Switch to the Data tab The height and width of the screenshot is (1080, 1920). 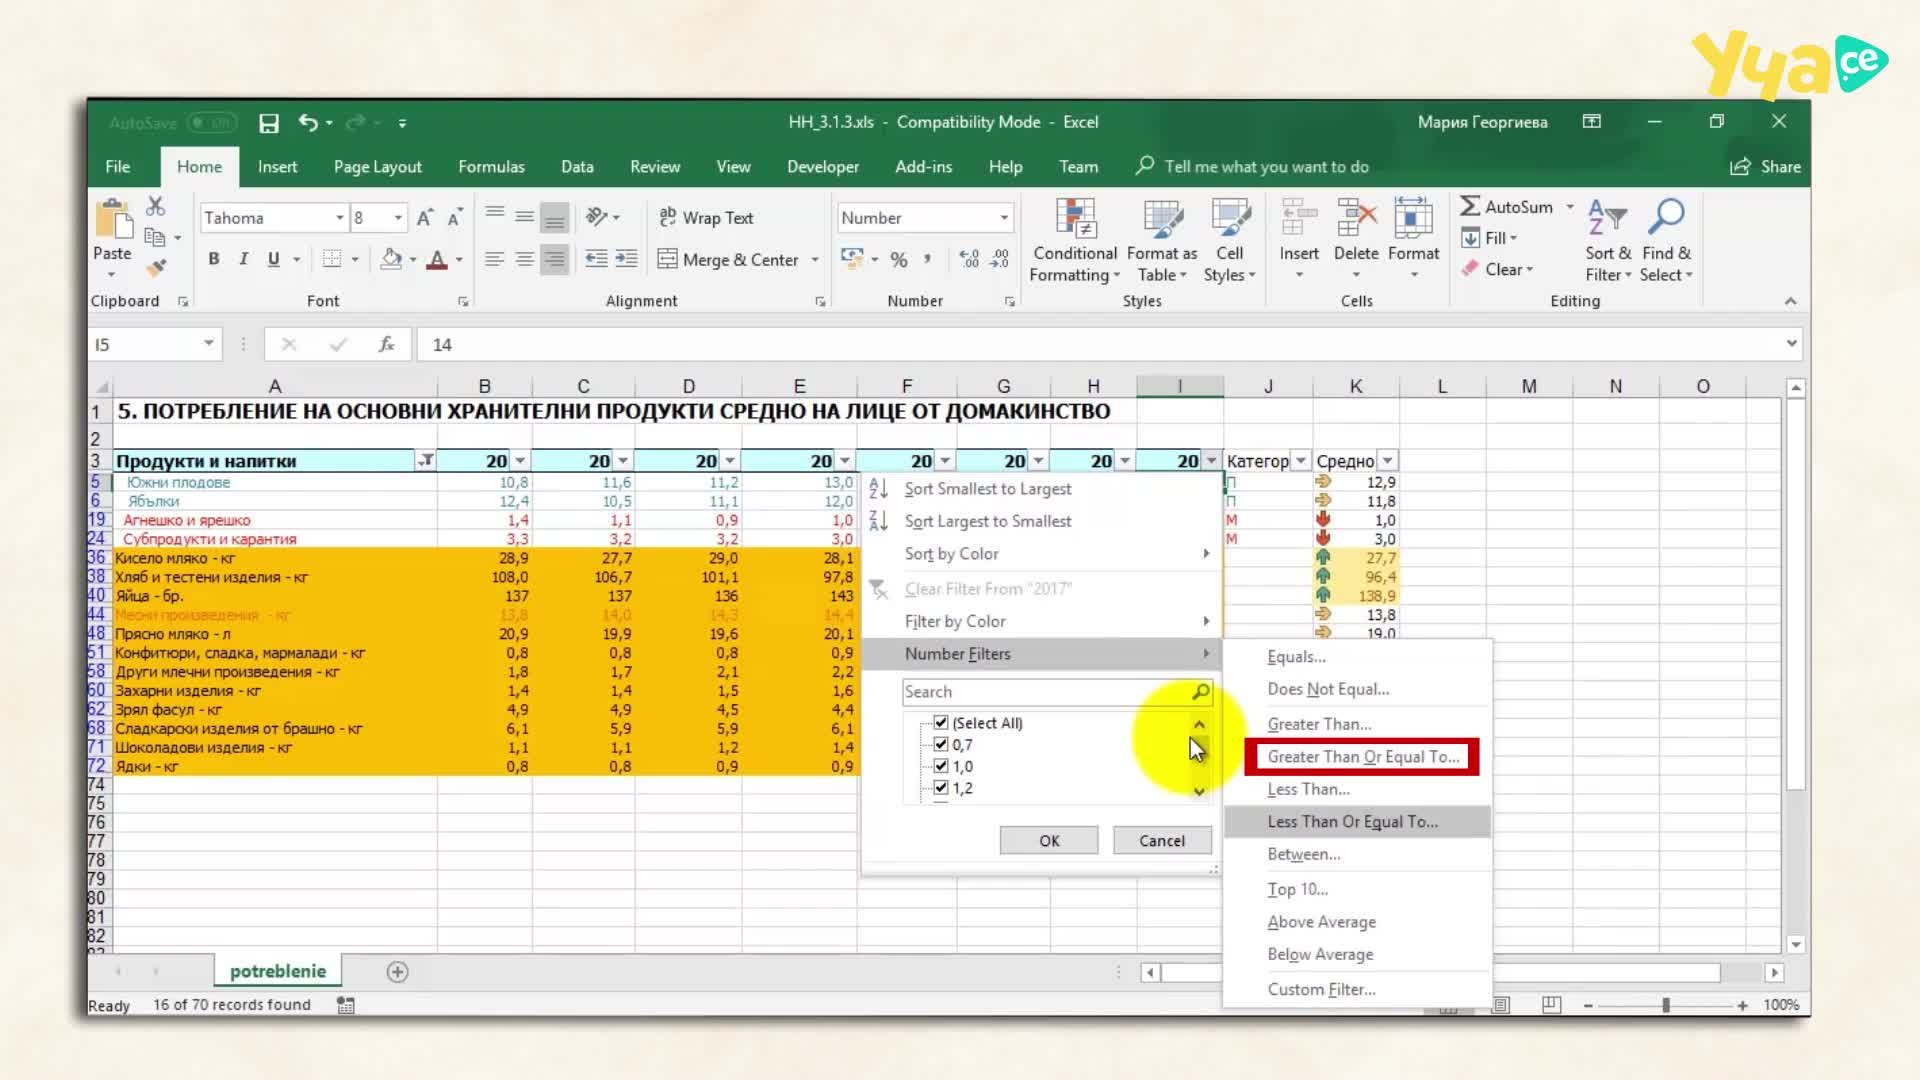[577, 167]
